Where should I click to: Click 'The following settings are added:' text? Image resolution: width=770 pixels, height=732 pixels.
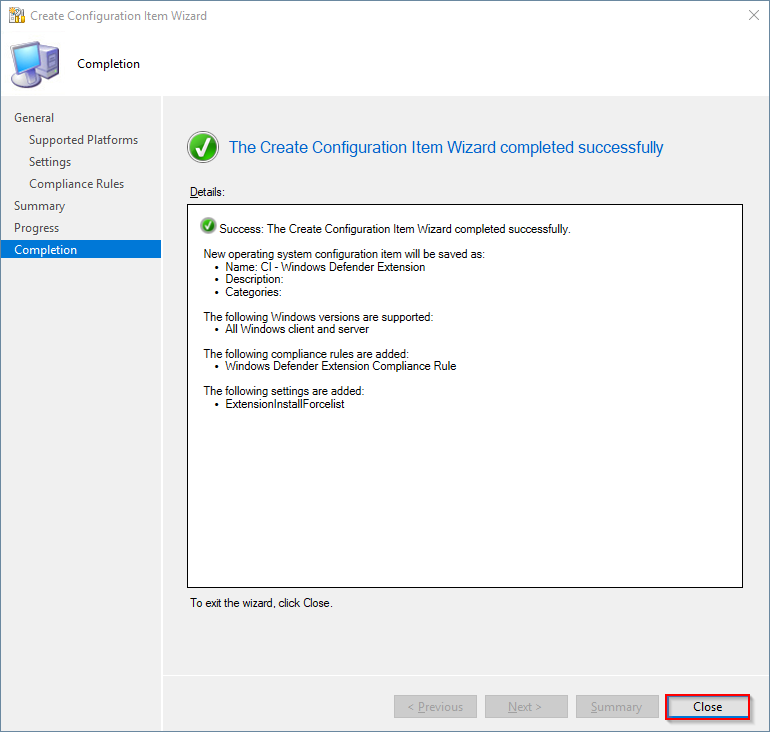point(284,391)
